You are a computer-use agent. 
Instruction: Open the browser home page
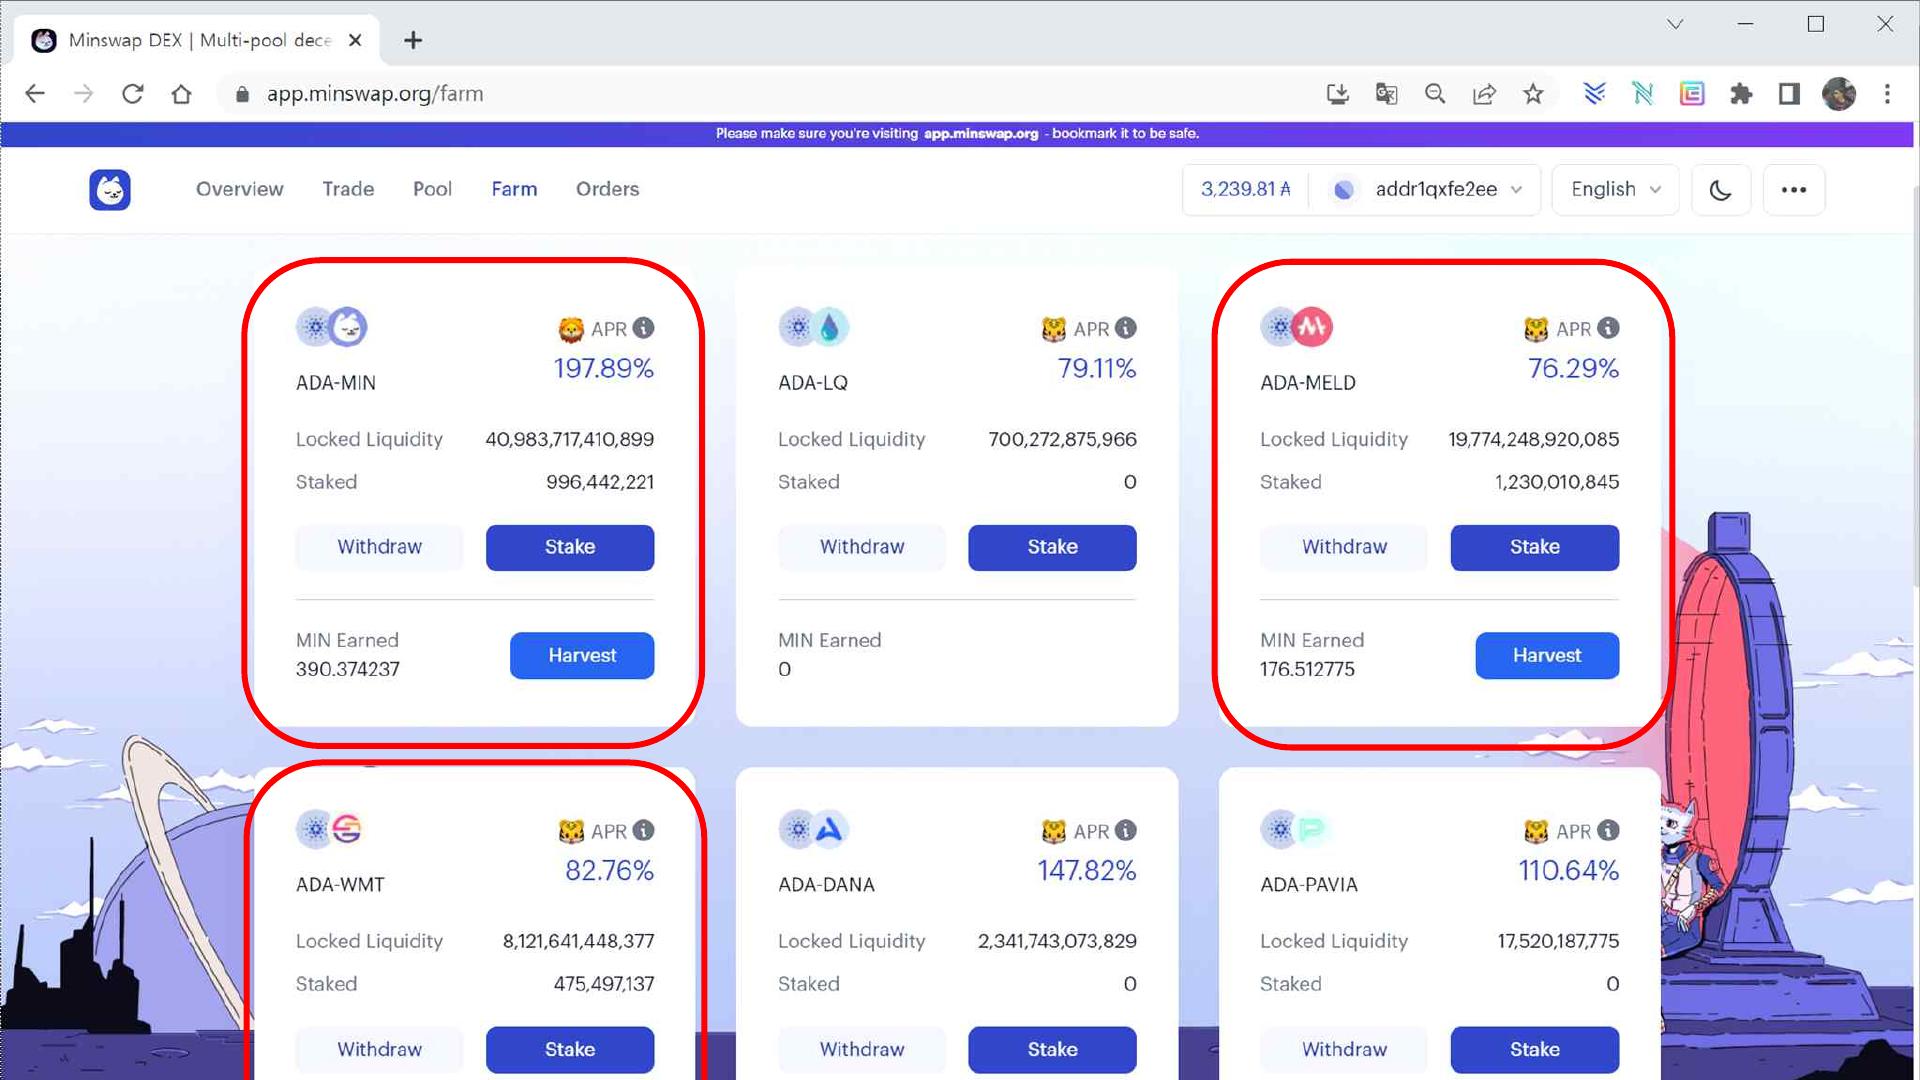coord(181,94)
